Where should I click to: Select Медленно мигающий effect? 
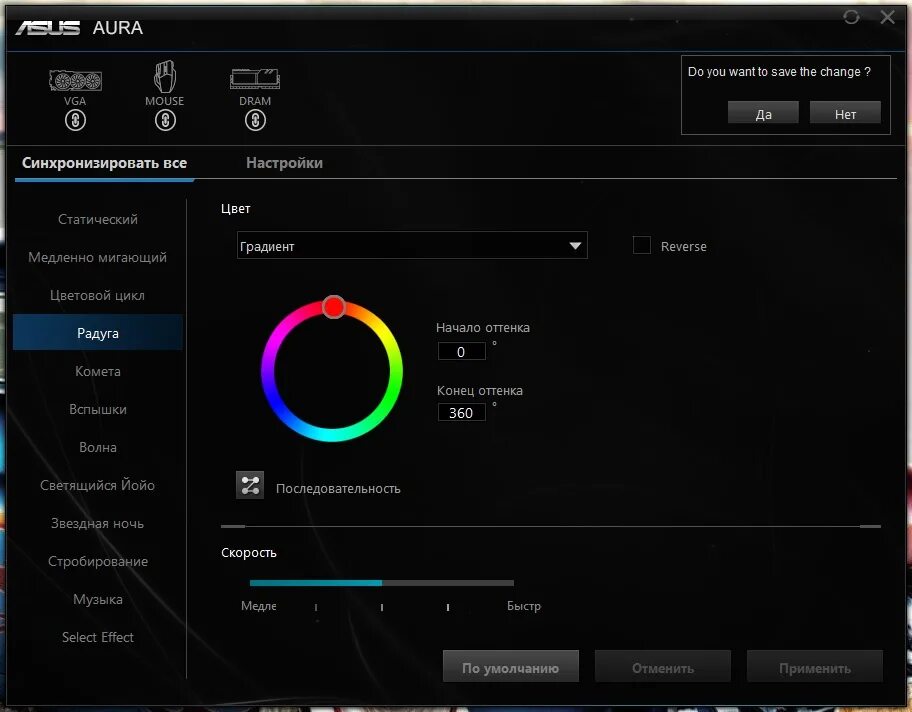pos(98,257)
